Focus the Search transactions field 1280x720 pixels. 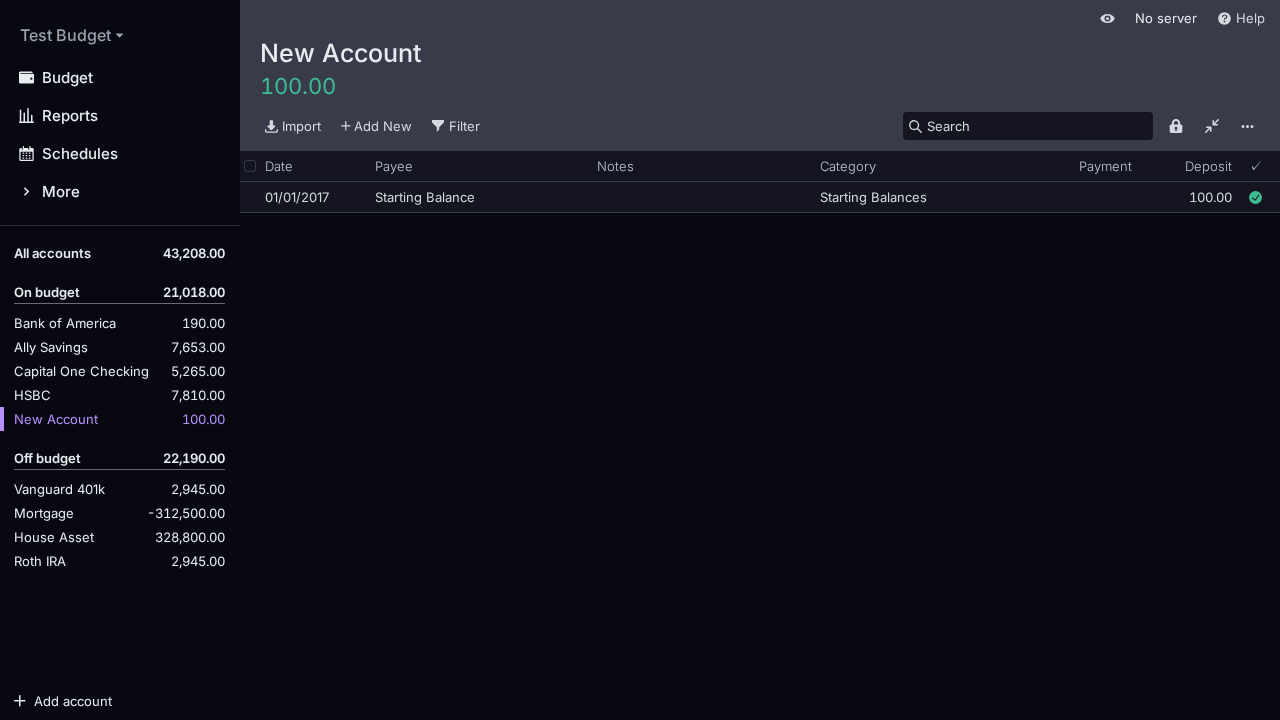[x=1035, y=126]
